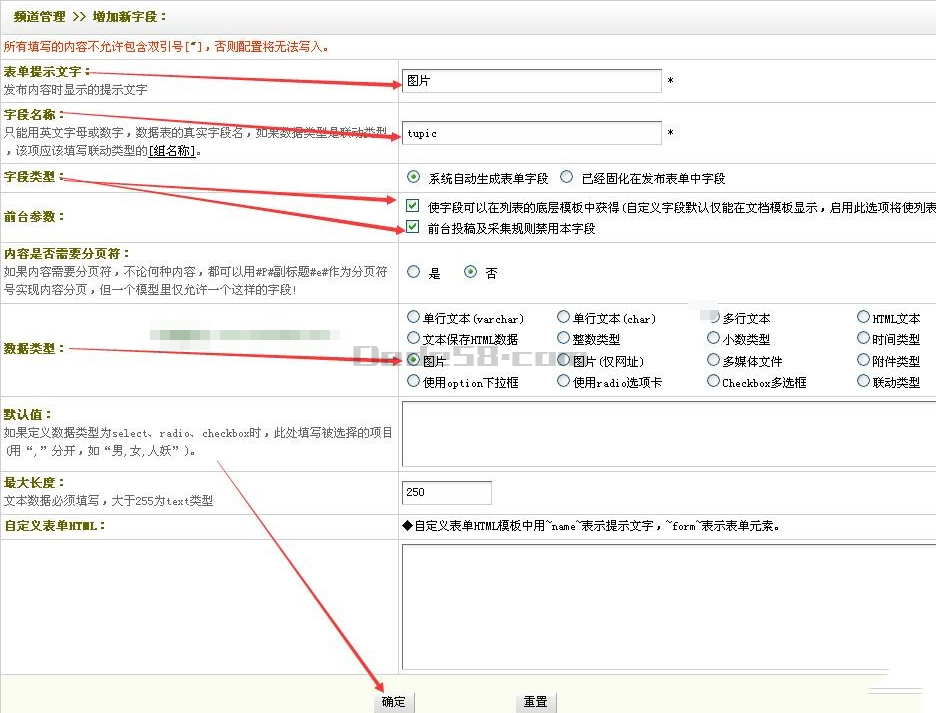
Task: Choose 联动类型 data type
Action: [864, 382]
